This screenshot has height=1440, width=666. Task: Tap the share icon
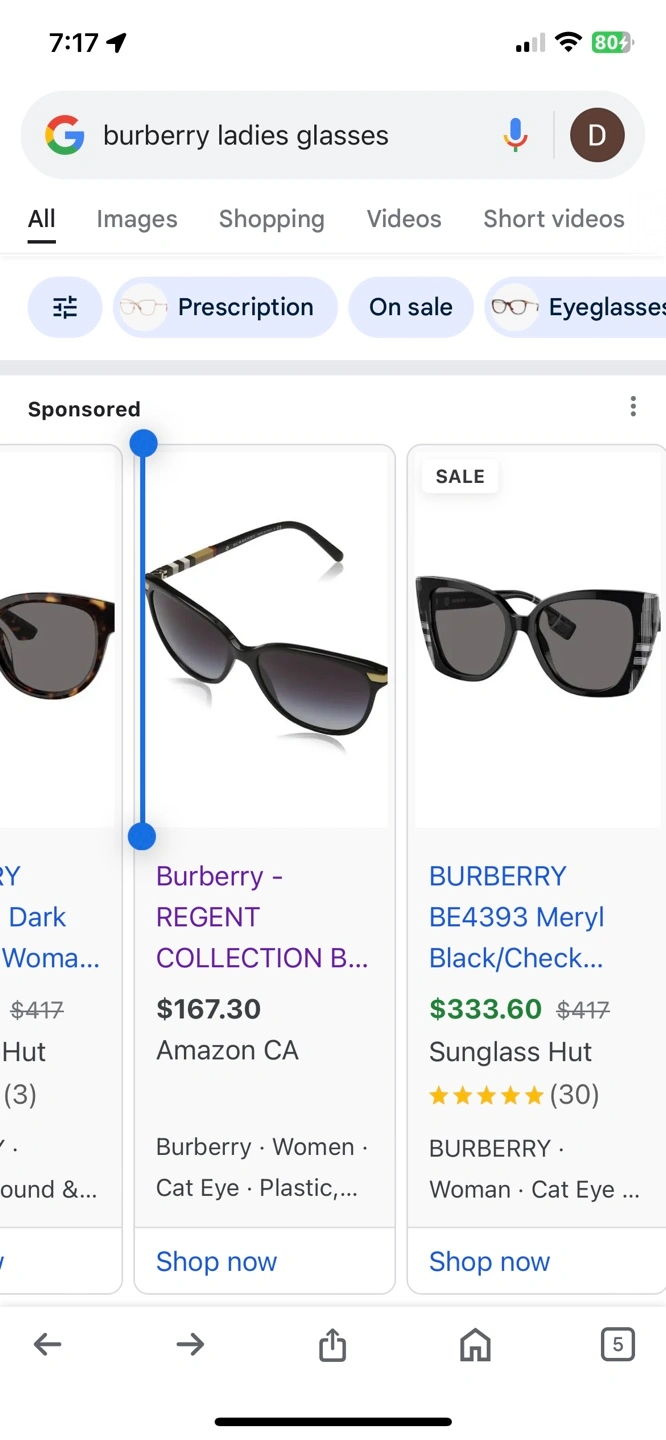point(332,1345)
